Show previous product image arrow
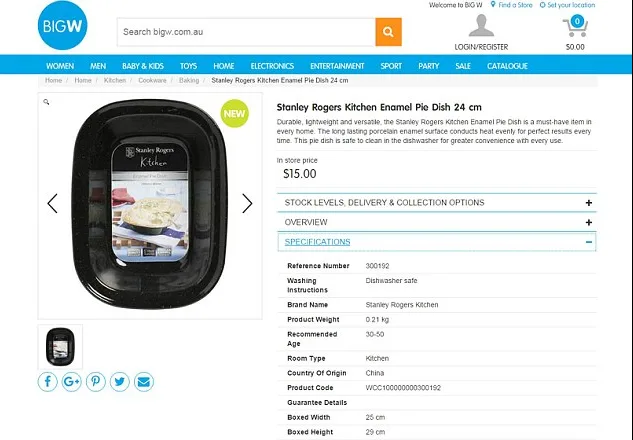This screenshot has height=440, width=633. pyautogui.click(x=52, y=203)
